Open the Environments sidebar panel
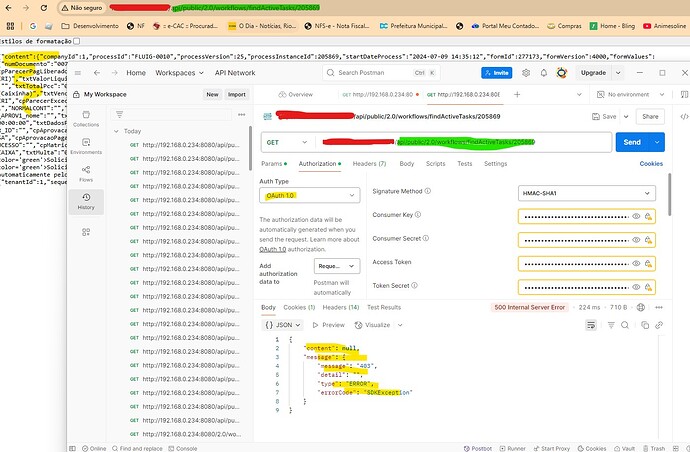The width and height of the screenshot is (690, 452). pos(85,148)
